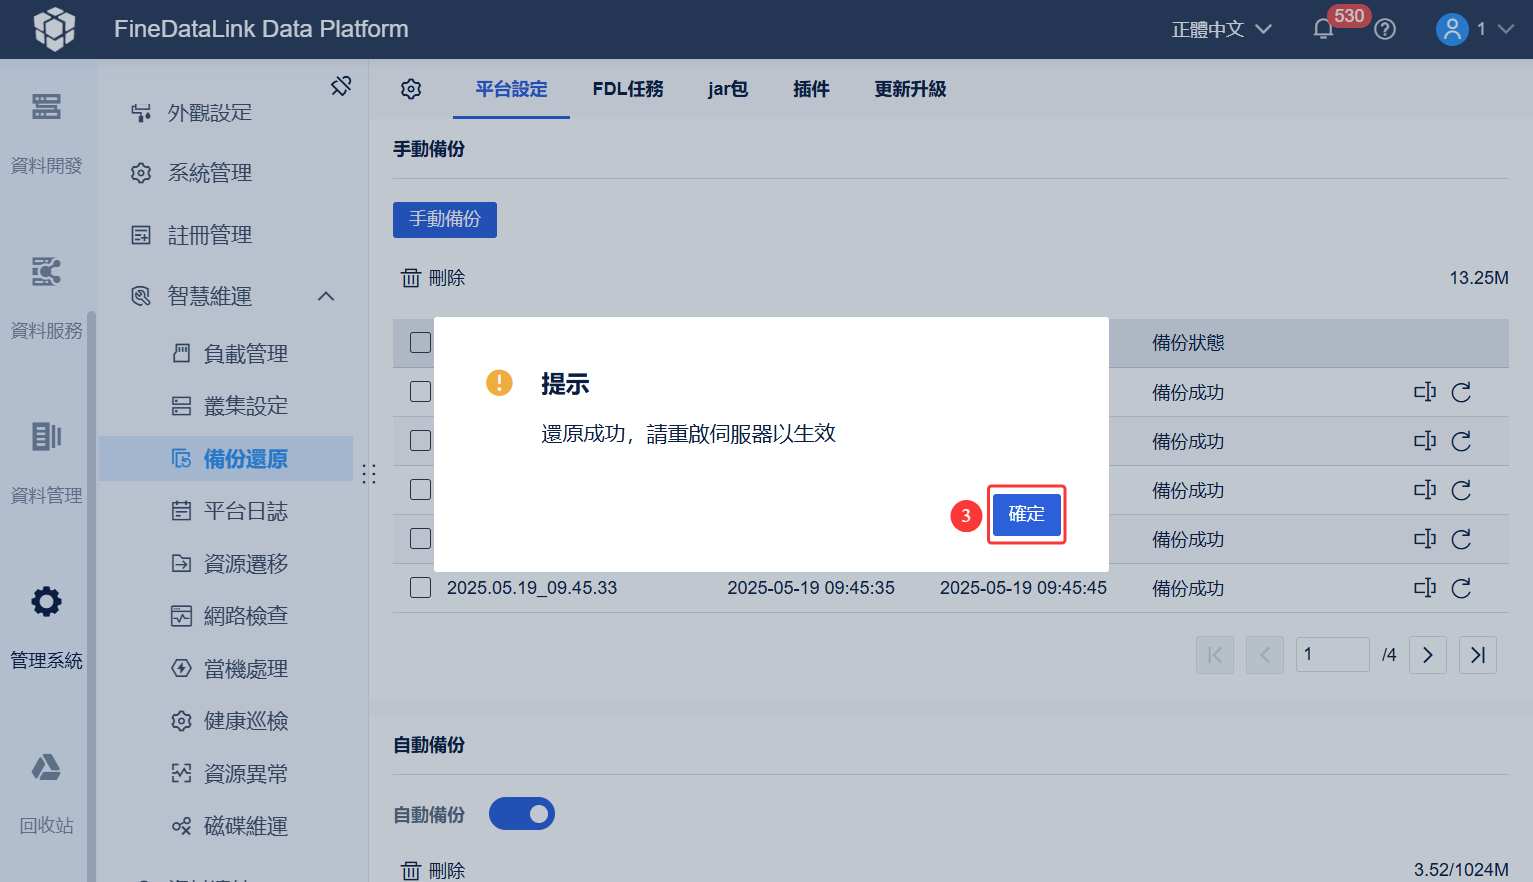Open 資料管理 module in the sidebar
The image size is (1533, 882).
tap(46, 464)
